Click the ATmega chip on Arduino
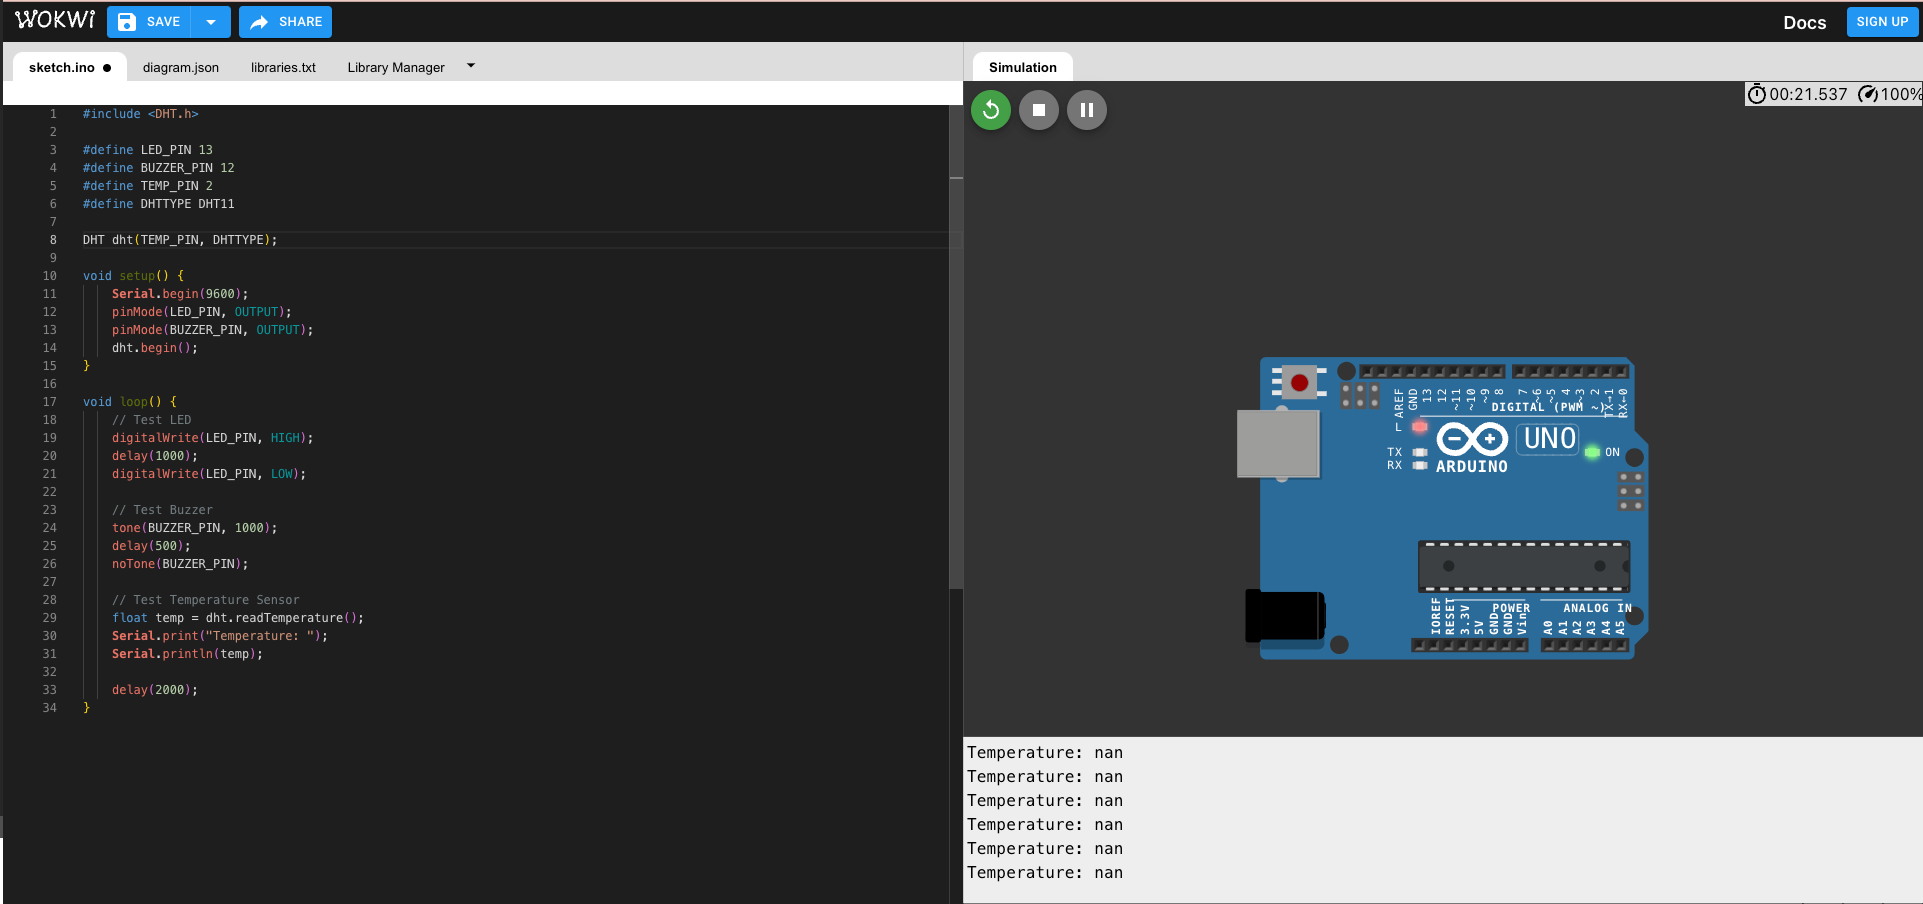The width and height of the screenshot is (1923, 904). tap(1524, 566)
